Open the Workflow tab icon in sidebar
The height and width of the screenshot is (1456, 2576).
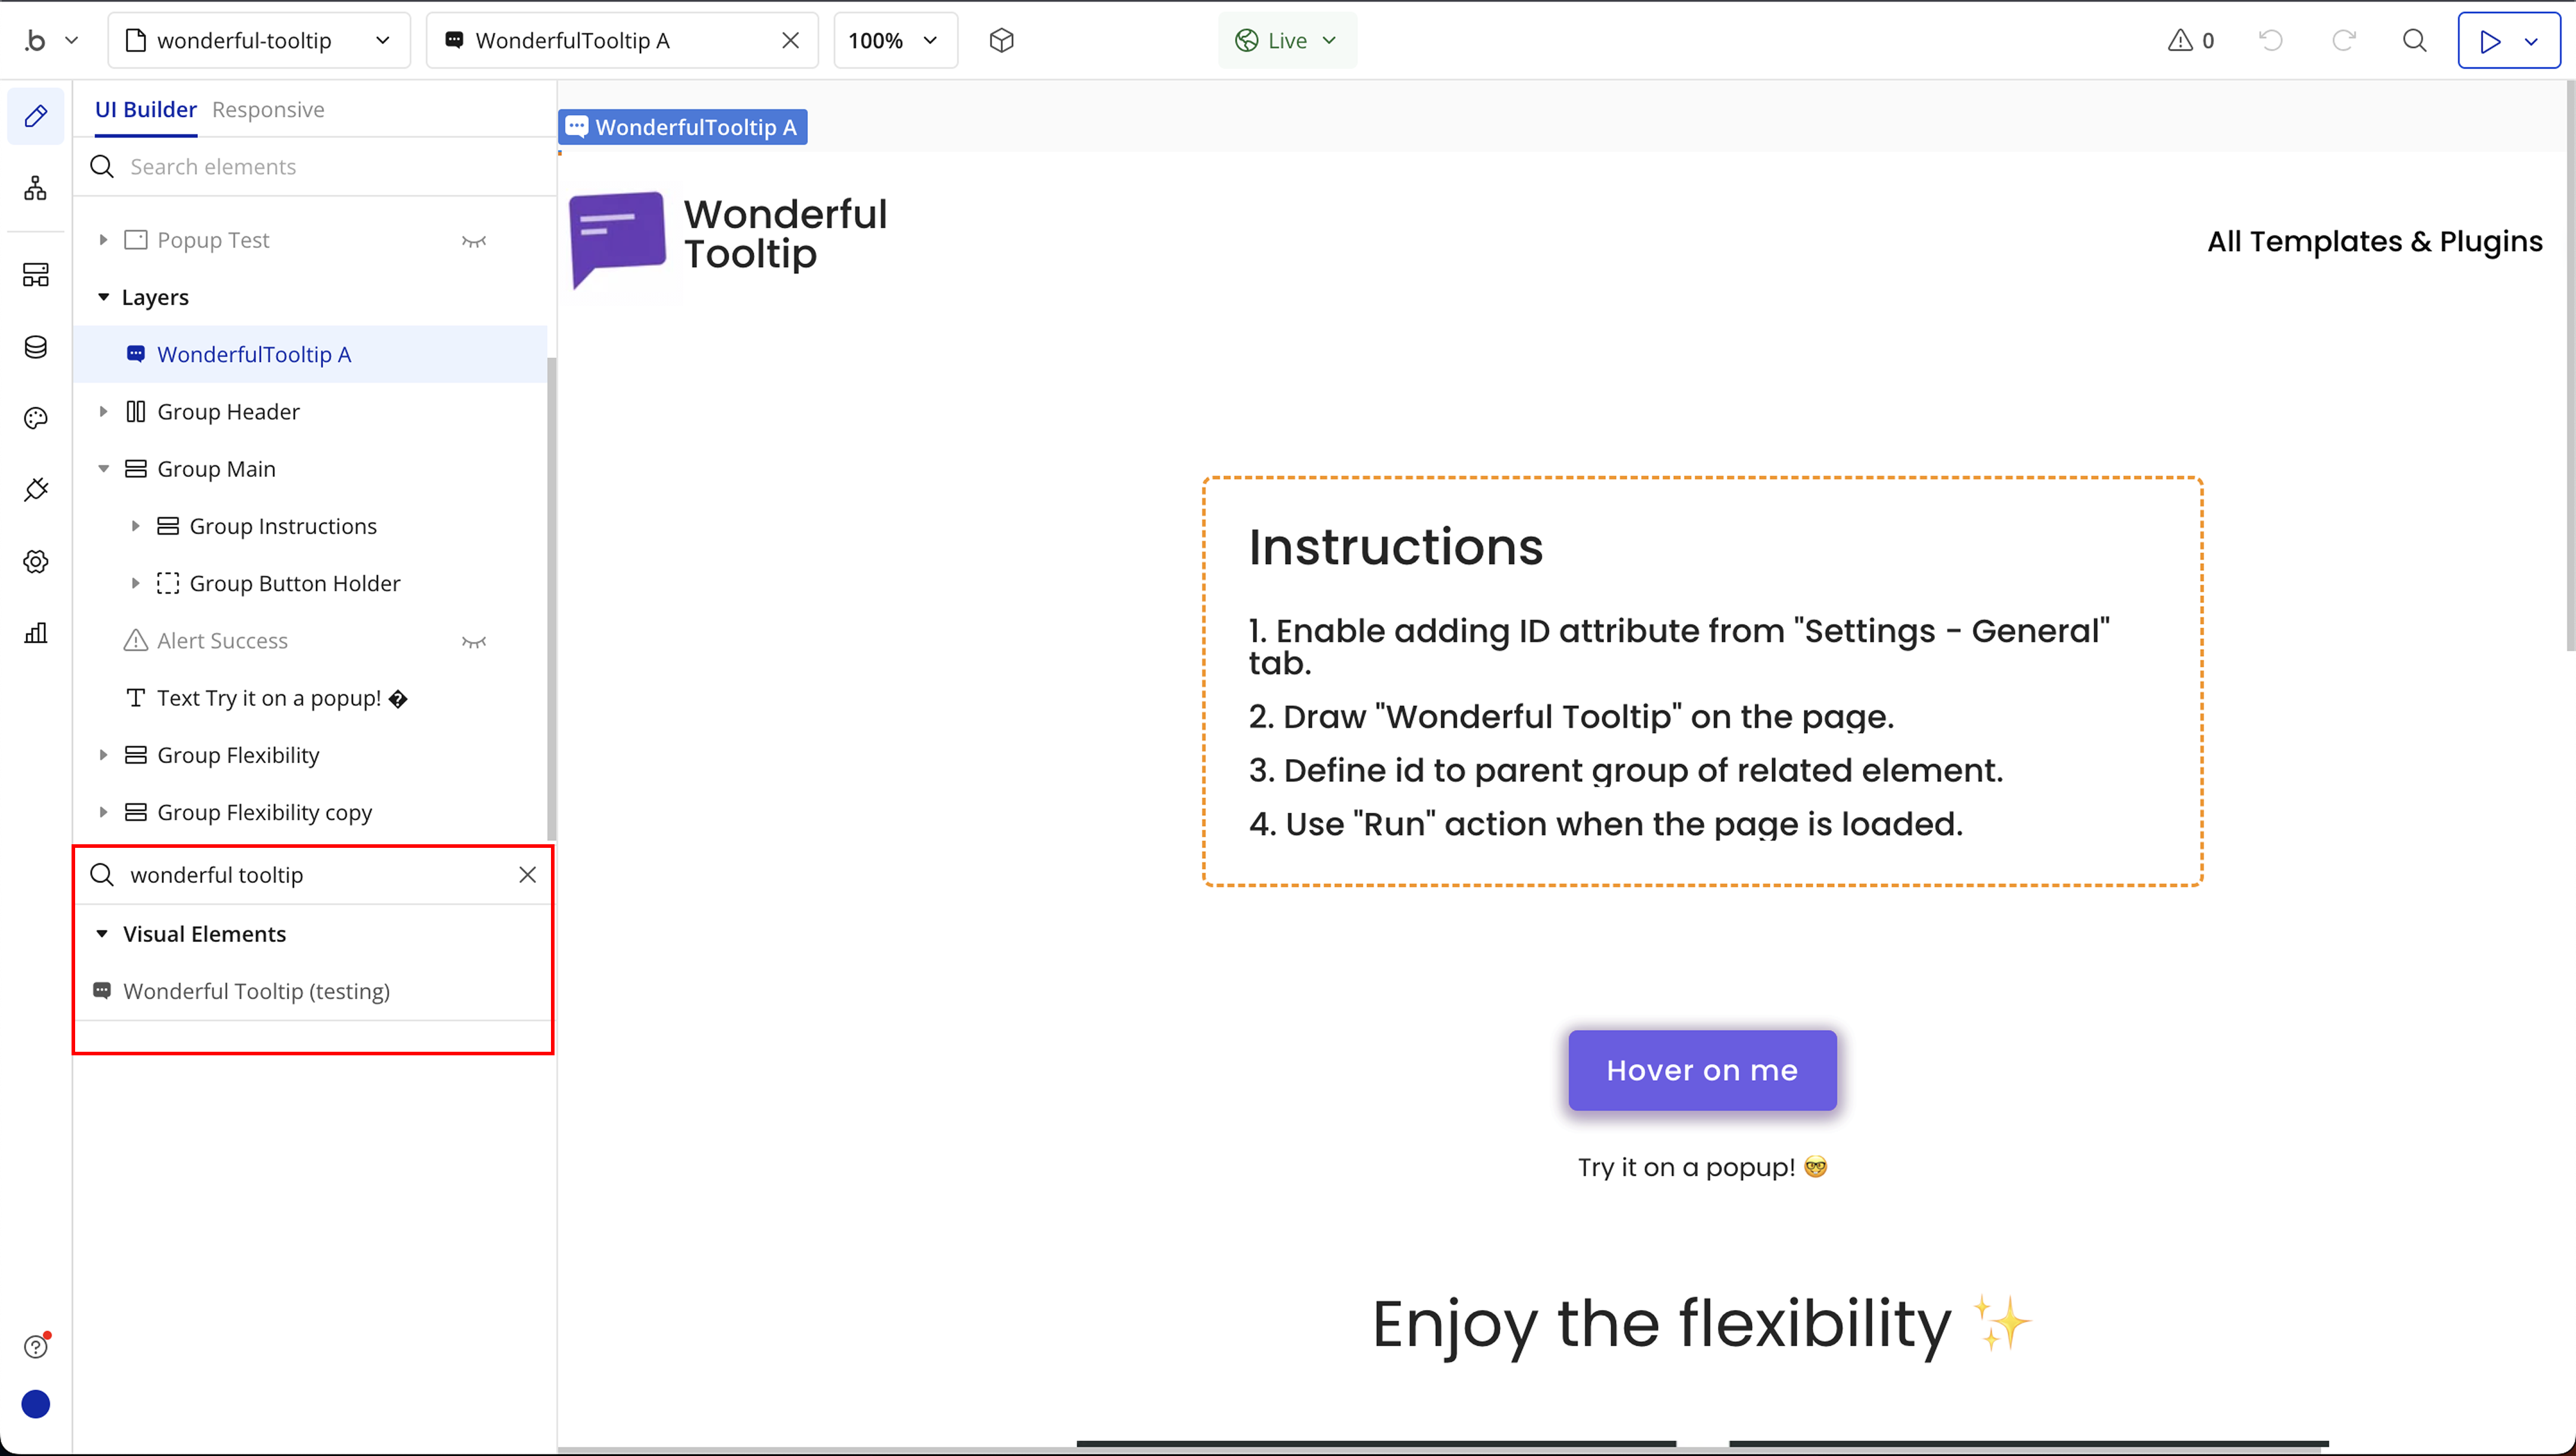coord(36,188)
